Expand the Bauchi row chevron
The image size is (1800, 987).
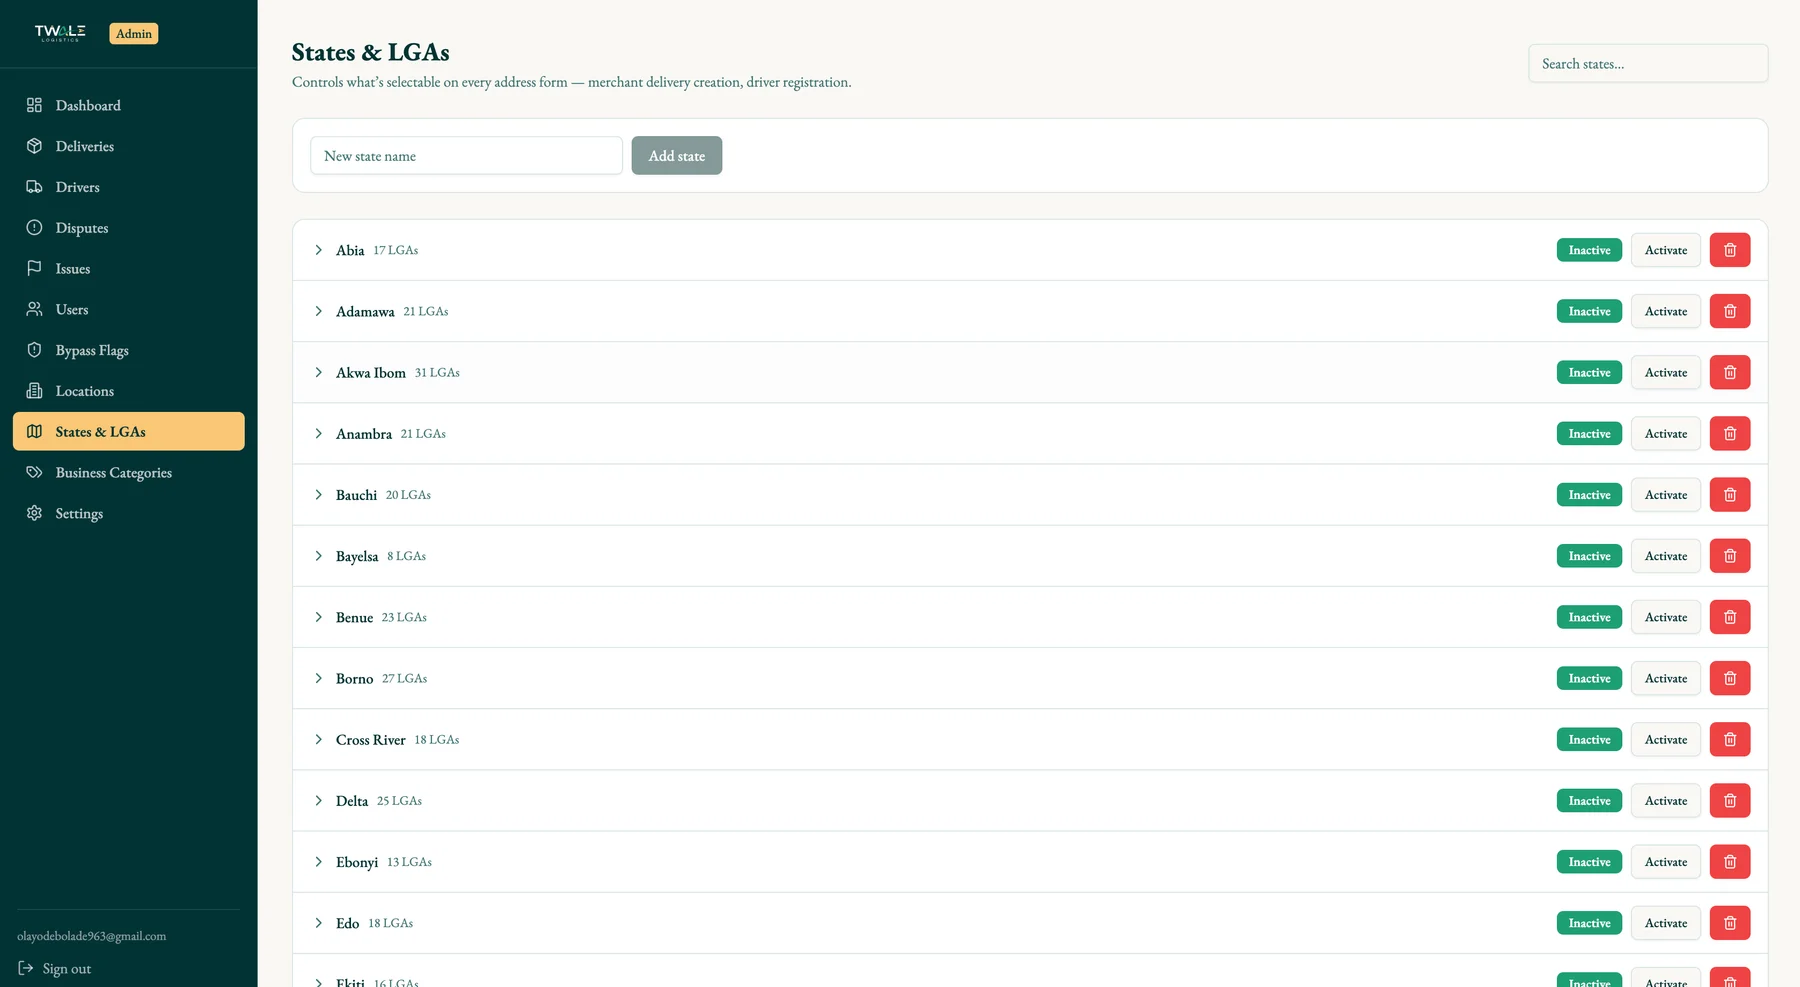pyautogui.click(x=318, y=494)
